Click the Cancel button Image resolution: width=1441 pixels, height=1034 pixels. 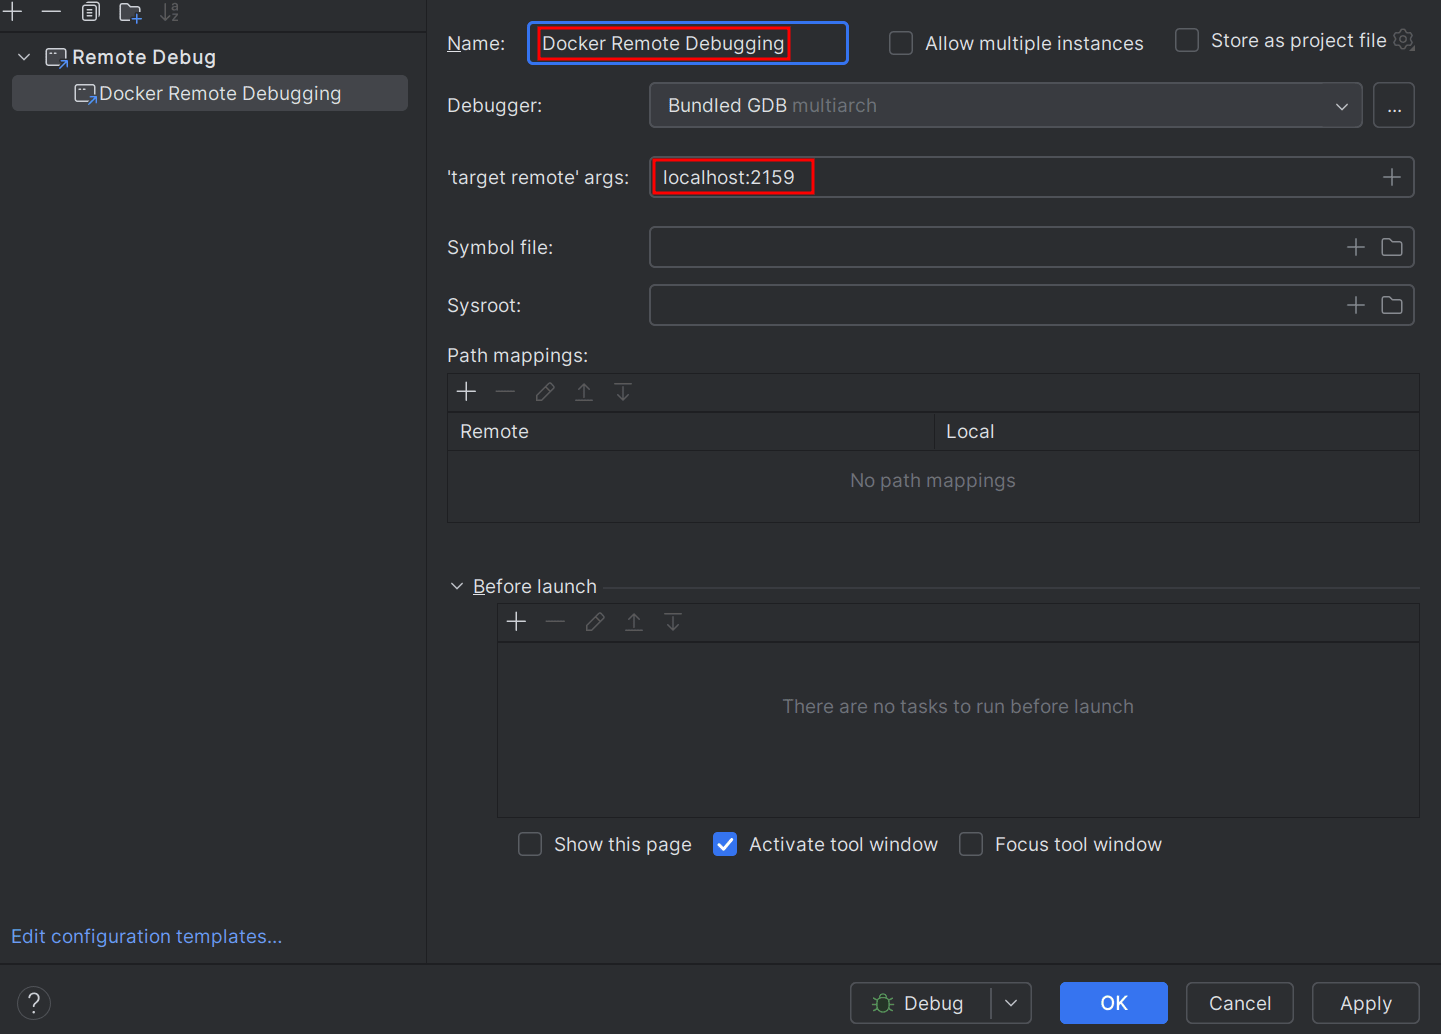point(1240,1003)
